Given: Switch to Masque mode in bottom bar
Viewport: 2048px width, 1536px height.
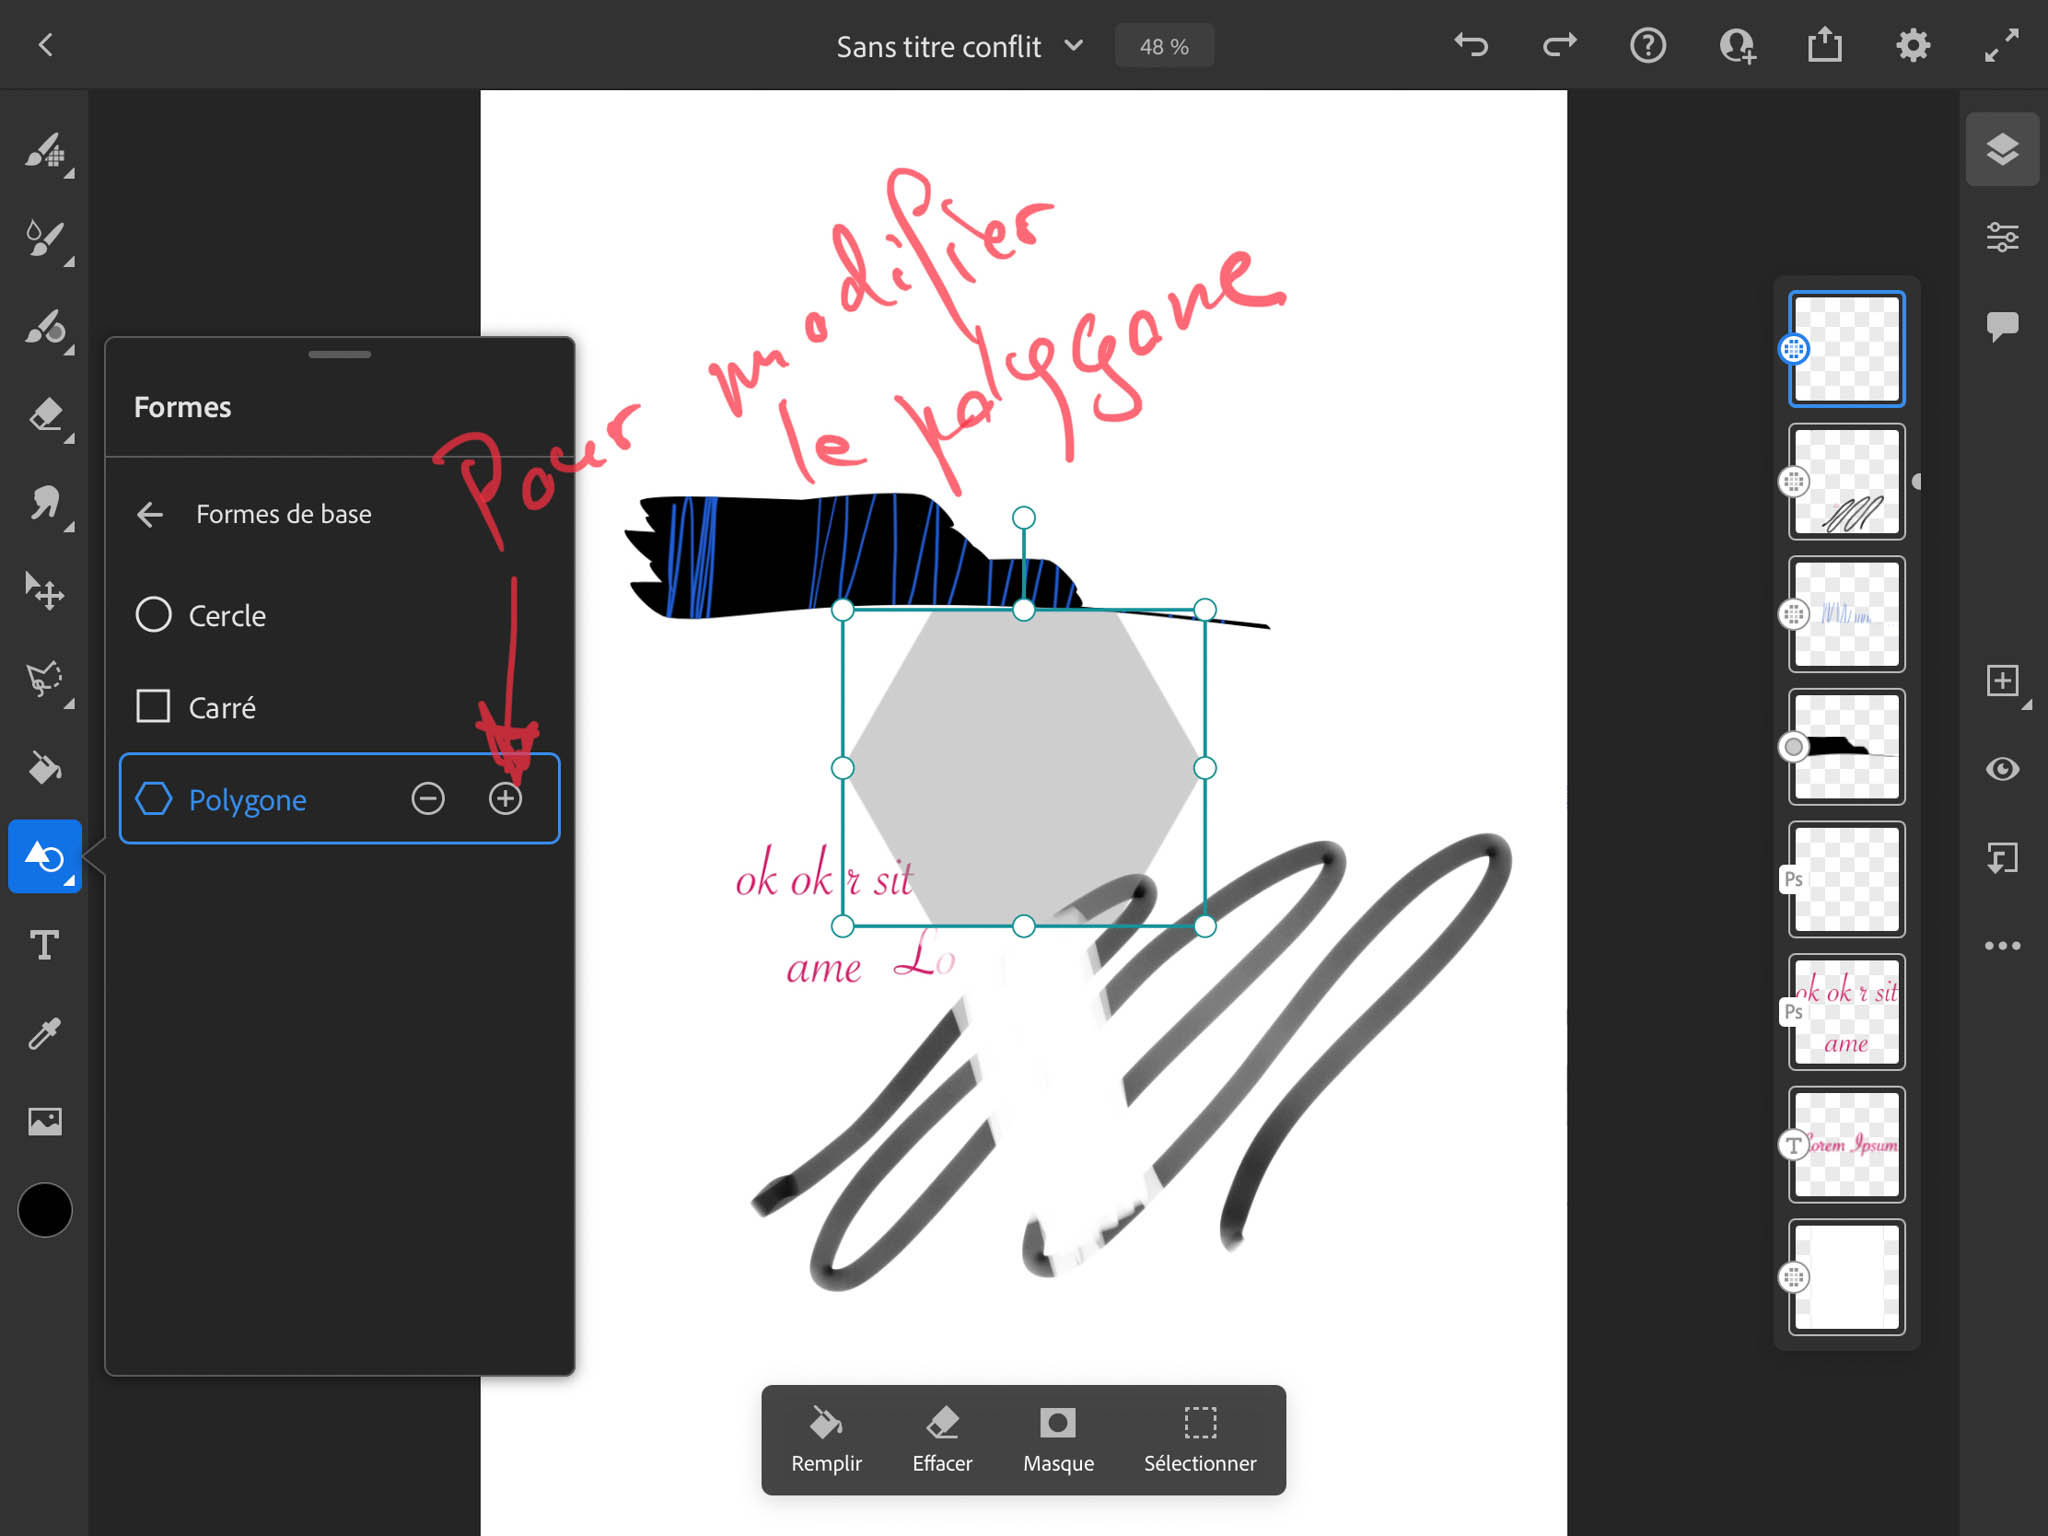Looking at the screenshot, I should point(1057,1440).
